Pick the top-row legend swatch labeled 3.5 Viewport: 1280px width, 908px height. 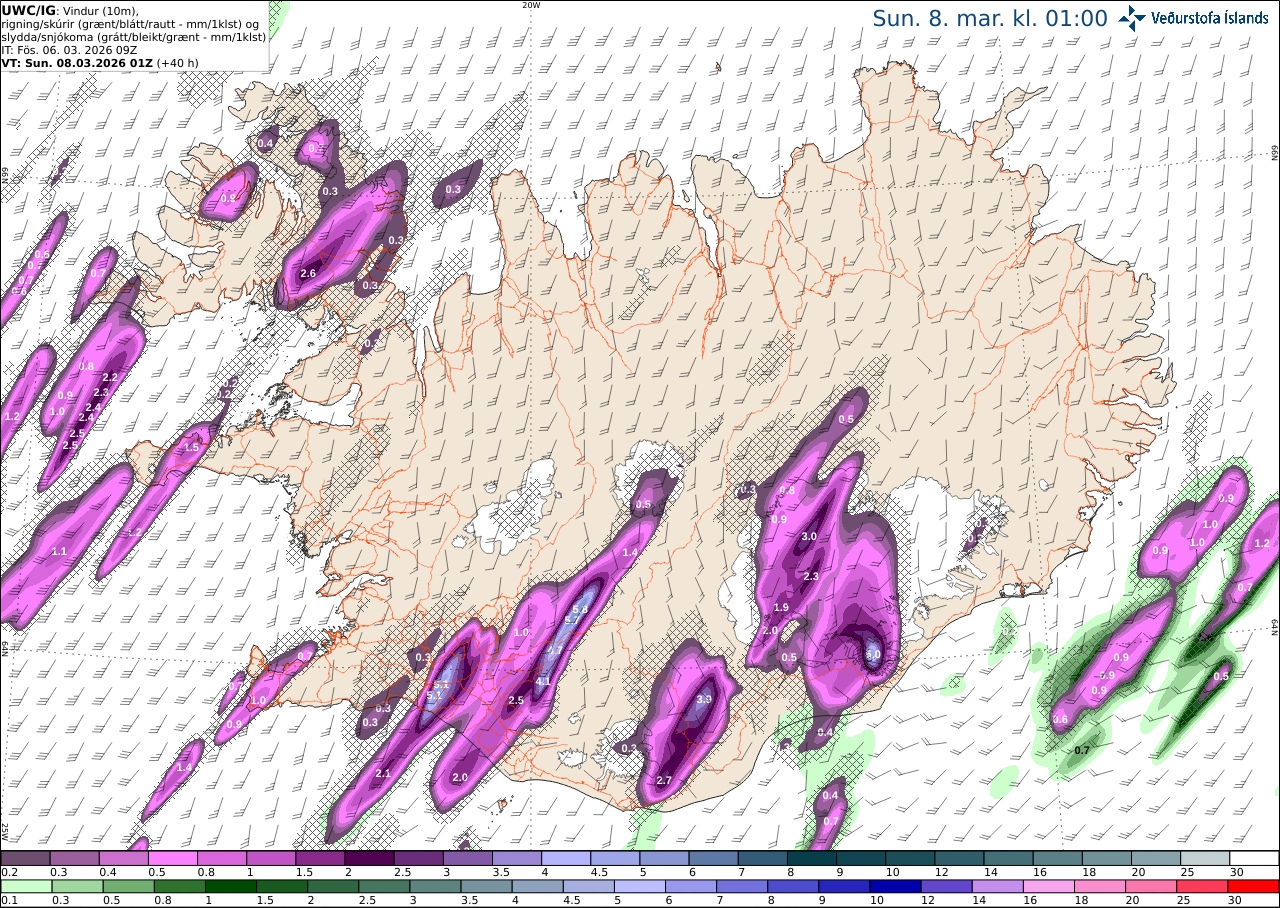[517, 858]
